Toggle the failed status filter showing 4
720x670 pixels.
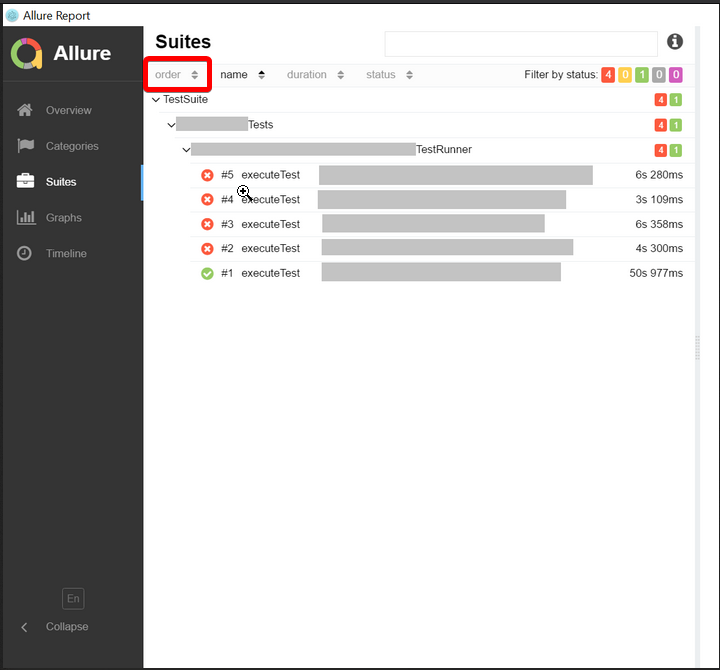coord(608,74)
